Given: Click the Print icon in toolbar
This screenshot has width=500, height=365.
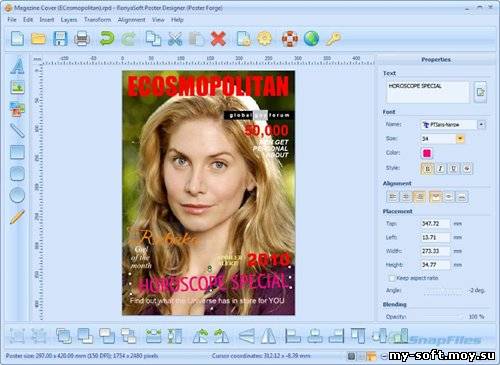Looking at the screenshot, I should pyautogui.click(x=82, y=39).
